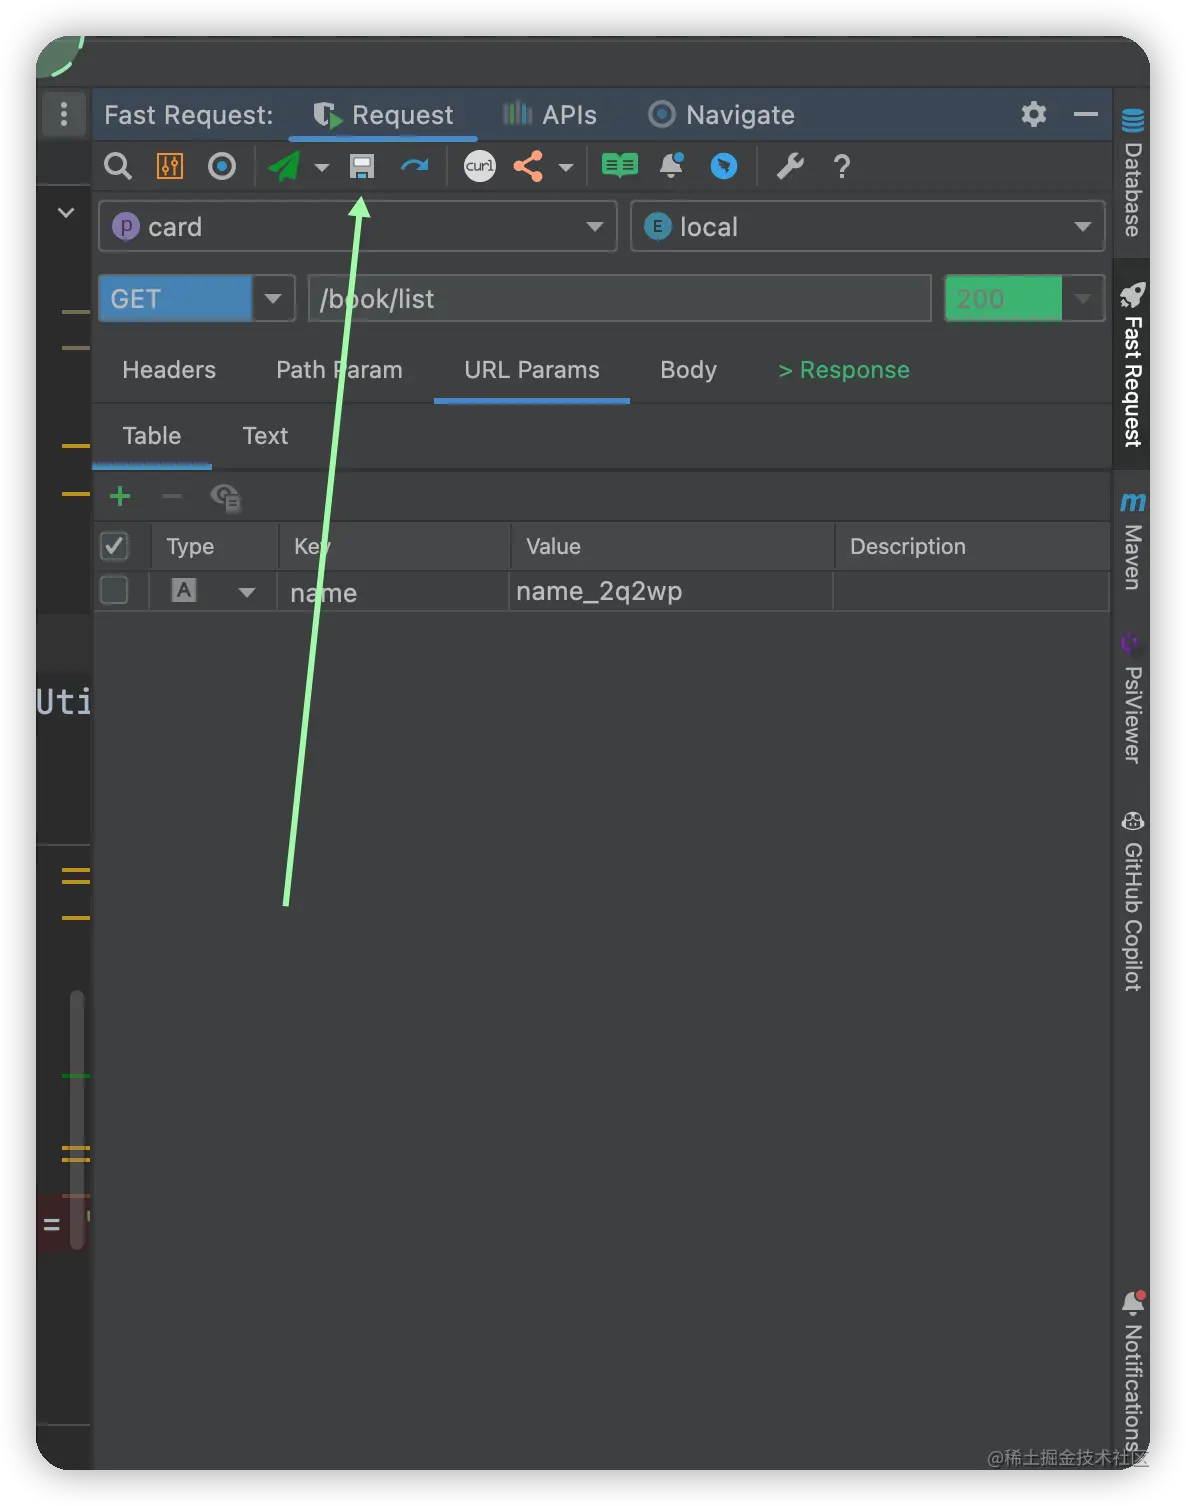This screenshot has width=1186, height=1506.
Task: Click the search magnifier icon in toolbar
Action: pyautogui.click(x=118, y=166)
